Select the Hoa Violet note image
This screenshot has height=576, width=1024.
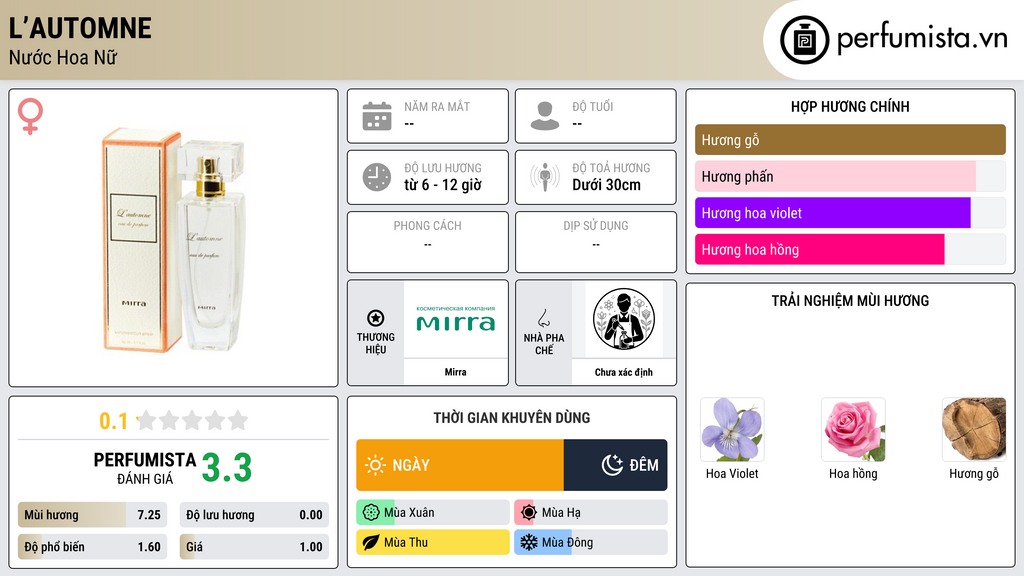click(732, 430)
